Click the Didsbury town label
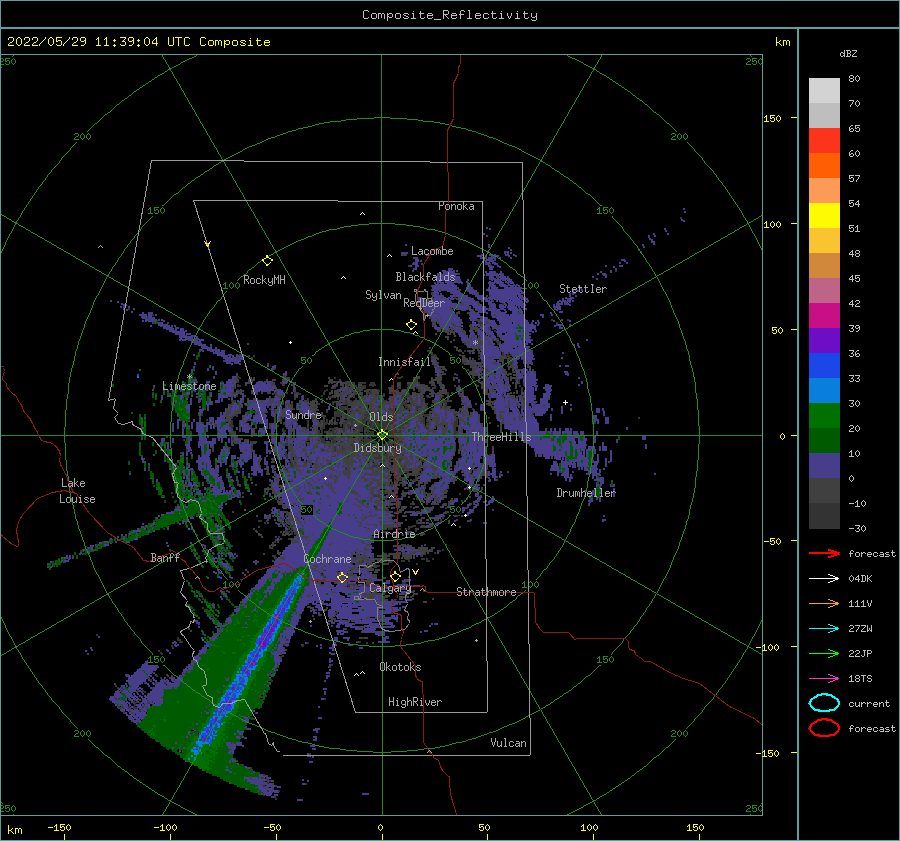 [x=378, y=448]
